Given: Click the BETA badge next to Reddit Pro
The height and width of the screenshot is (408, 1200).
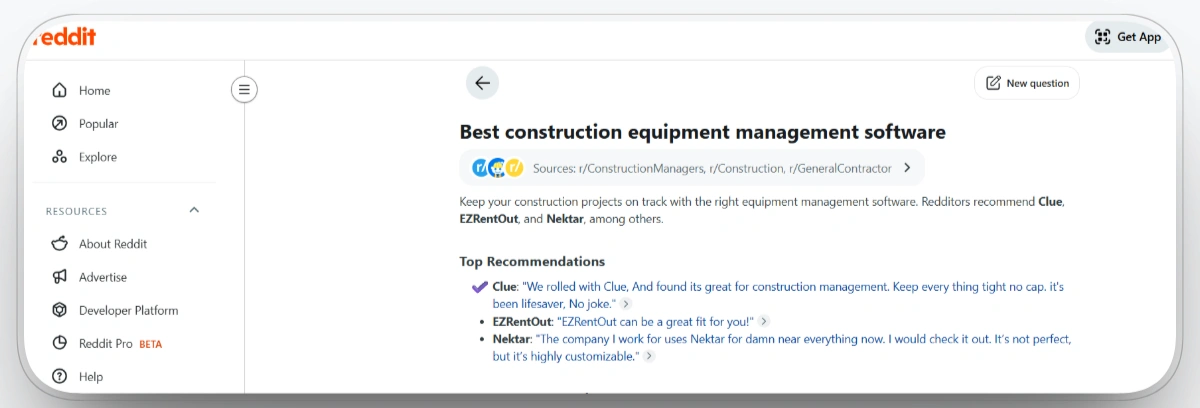Looking at the screenshot, I should coord(150,344).
